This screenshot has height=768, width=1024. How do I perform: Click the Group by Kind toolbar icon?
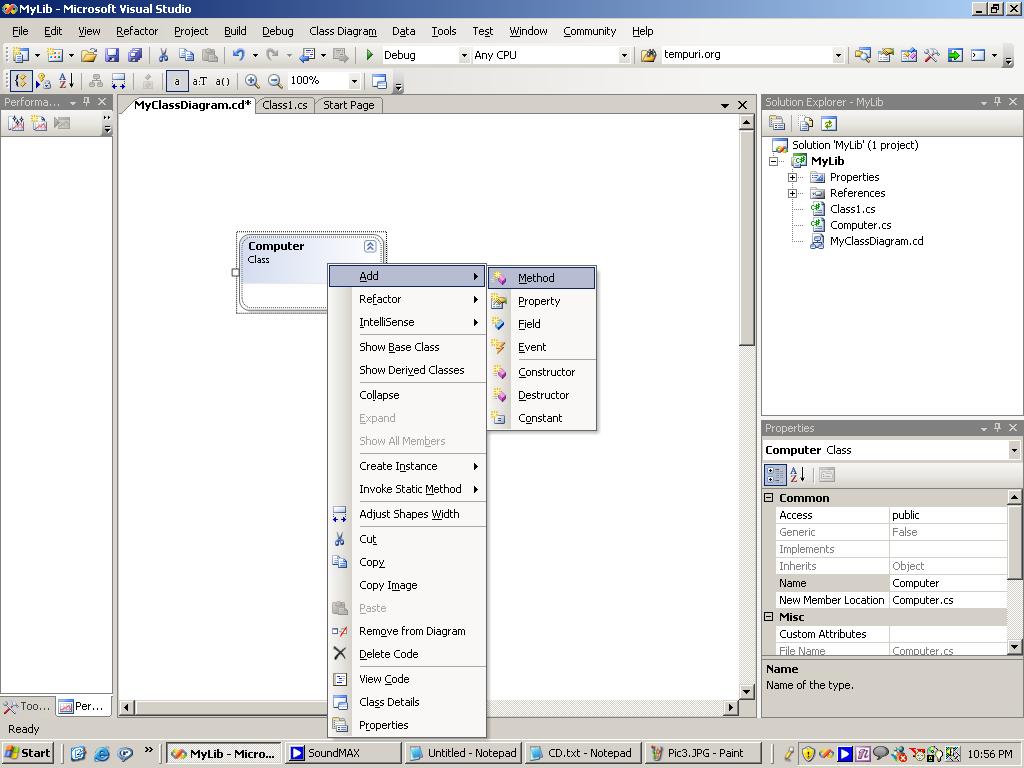[22, 81]
